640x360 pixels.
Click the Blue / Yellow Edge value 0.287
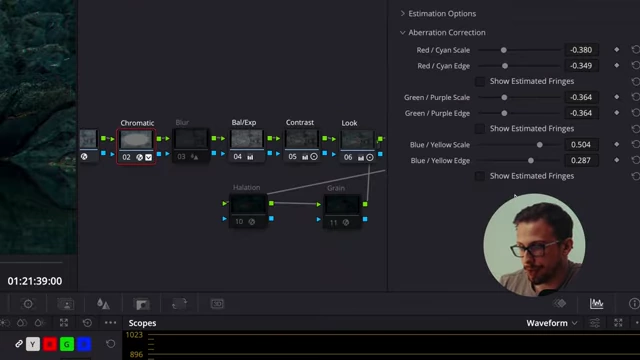pos(581,160)
